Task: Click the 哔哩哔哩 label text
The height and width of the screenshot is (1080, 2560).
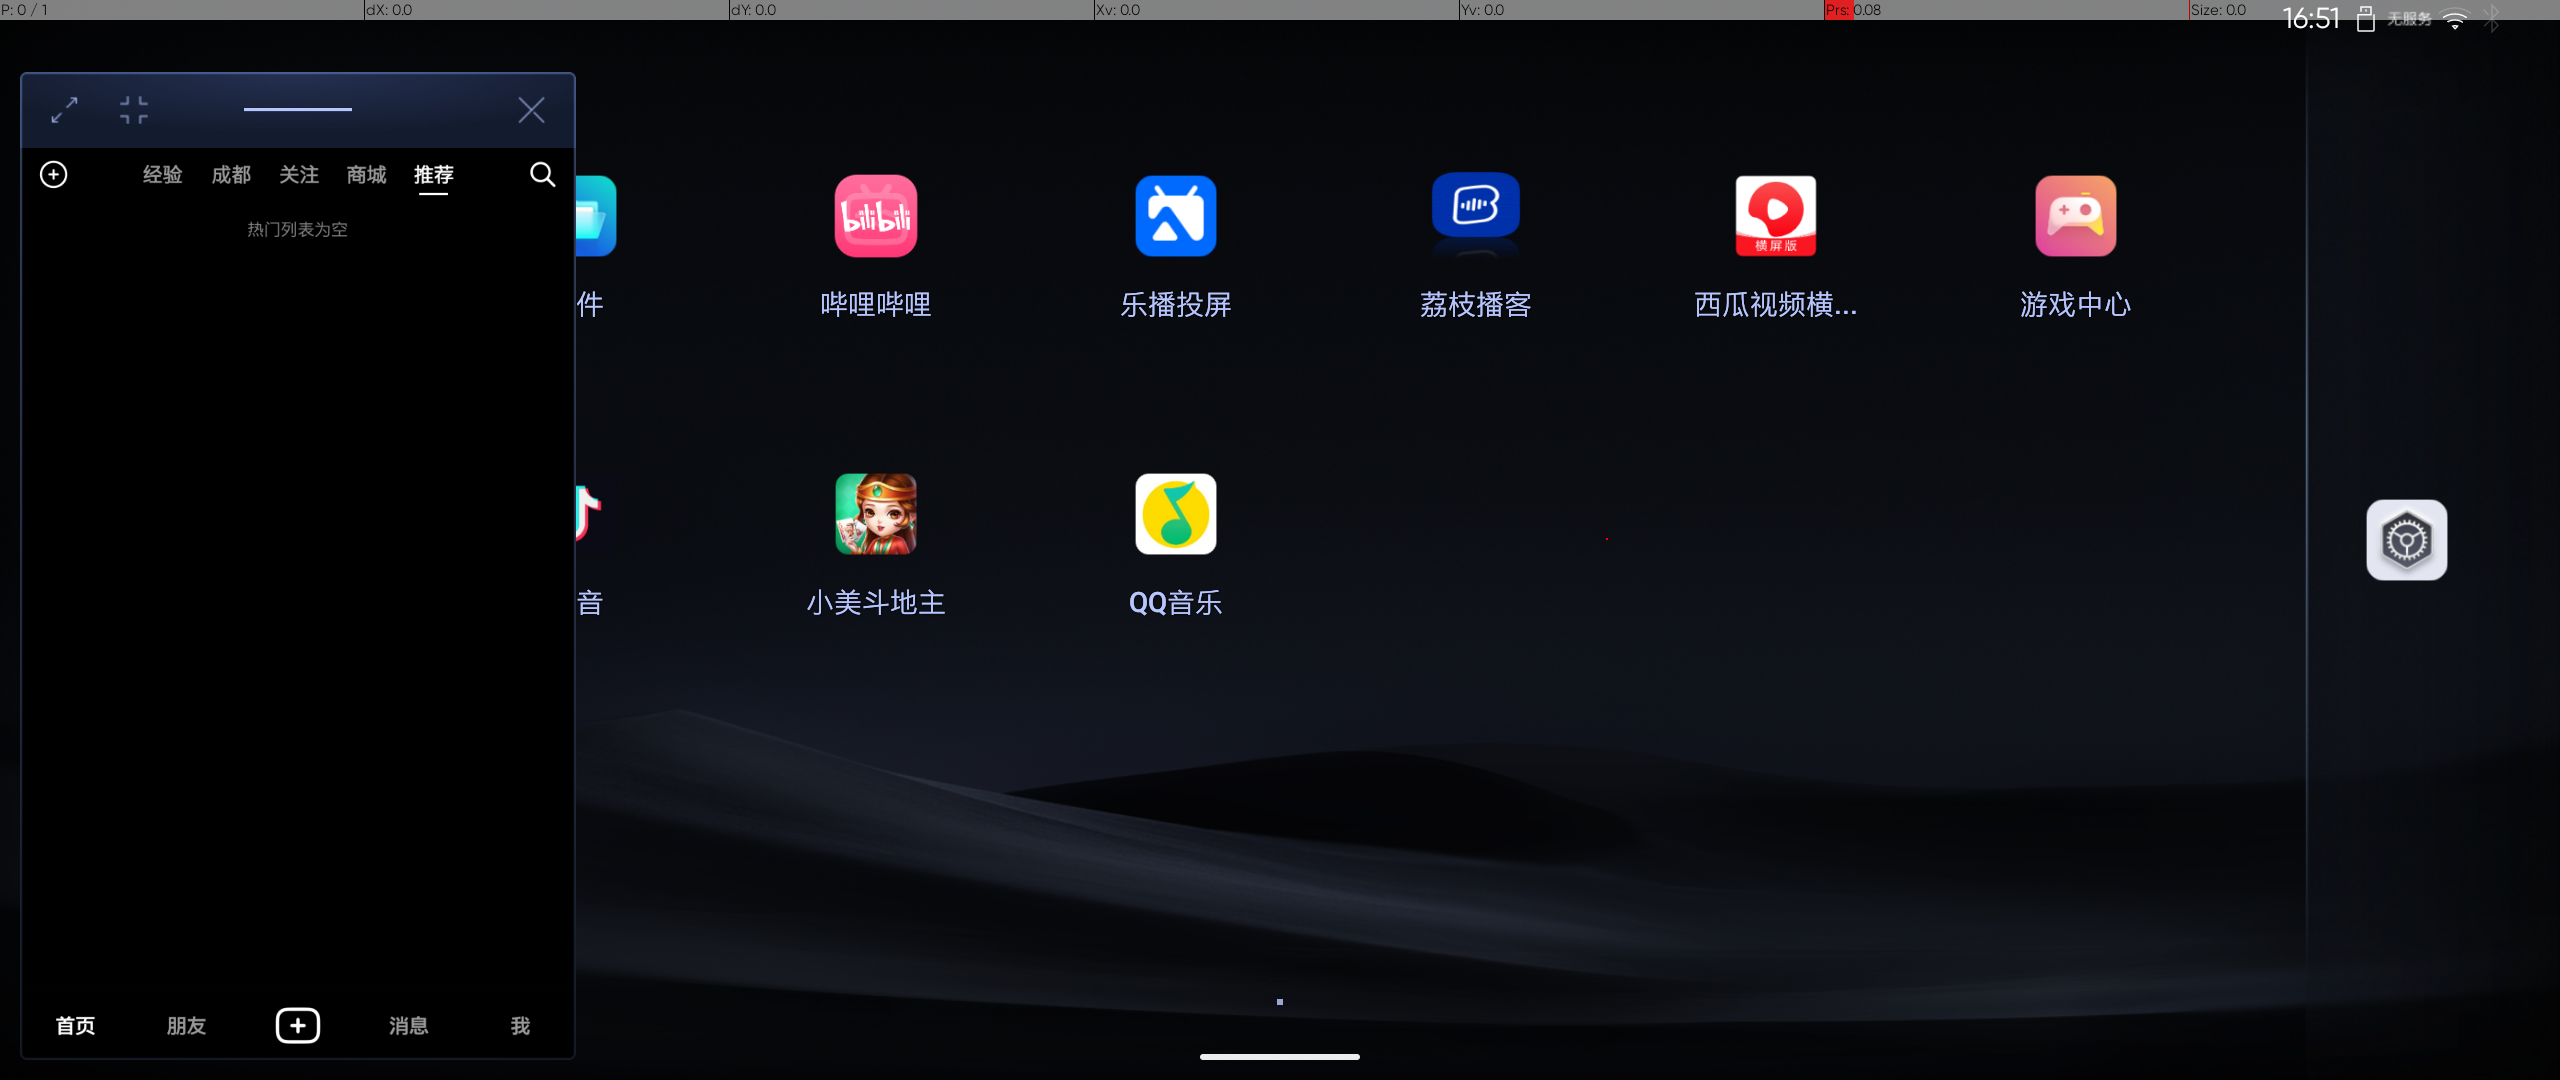Action: 876,304
